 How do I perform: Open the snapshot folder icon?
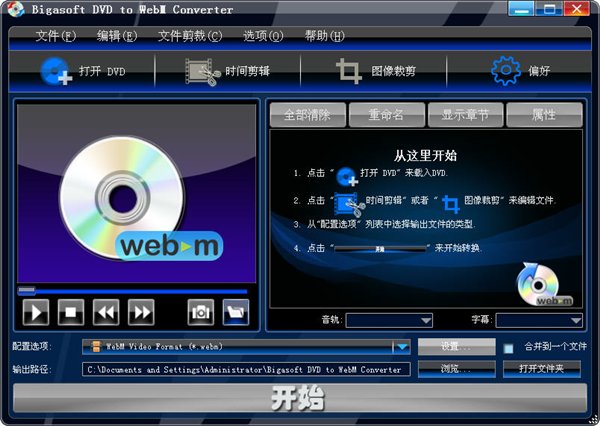[236, 312]
